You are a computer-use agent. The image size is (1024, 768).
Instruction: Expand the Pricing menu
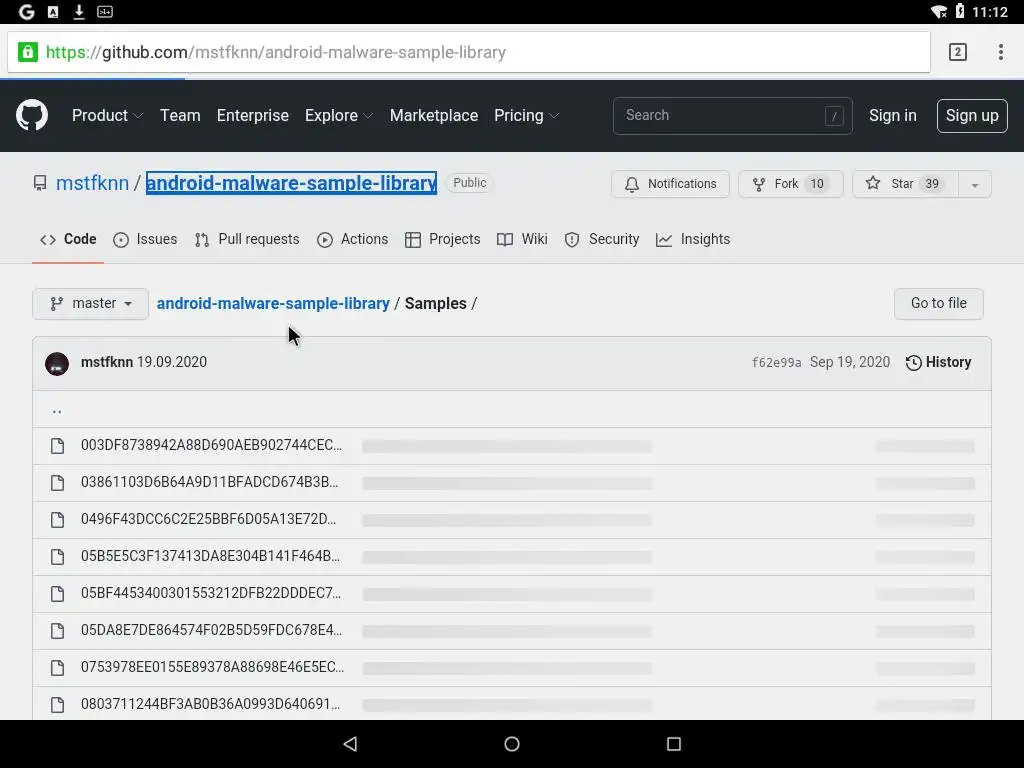coord(526,116)
